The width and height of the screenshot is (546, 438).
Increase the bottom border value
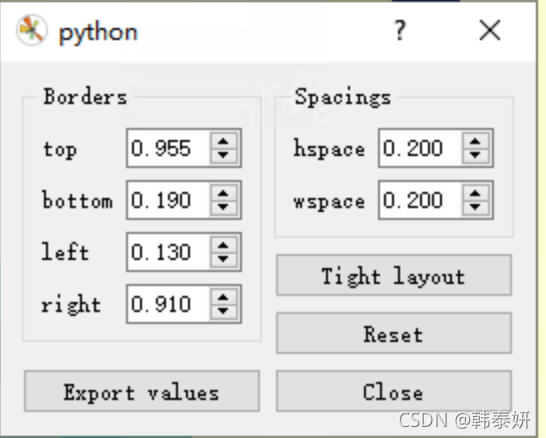click(223, 193)
